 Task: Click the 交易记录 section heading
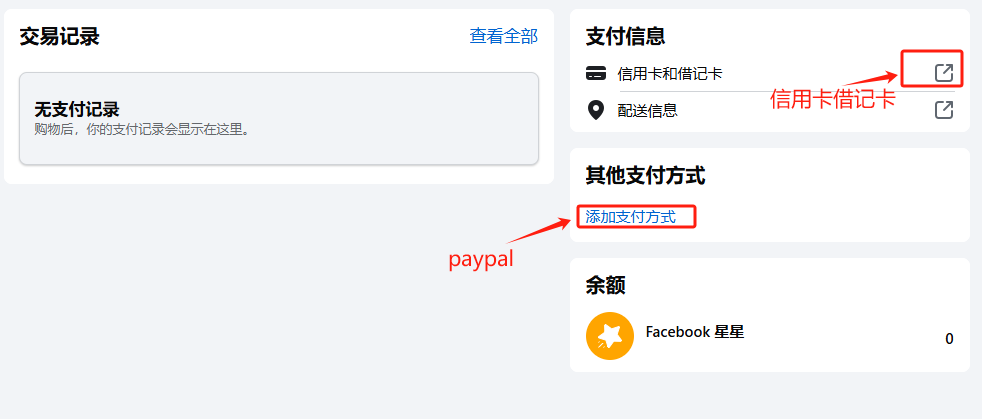click(59, 36)
